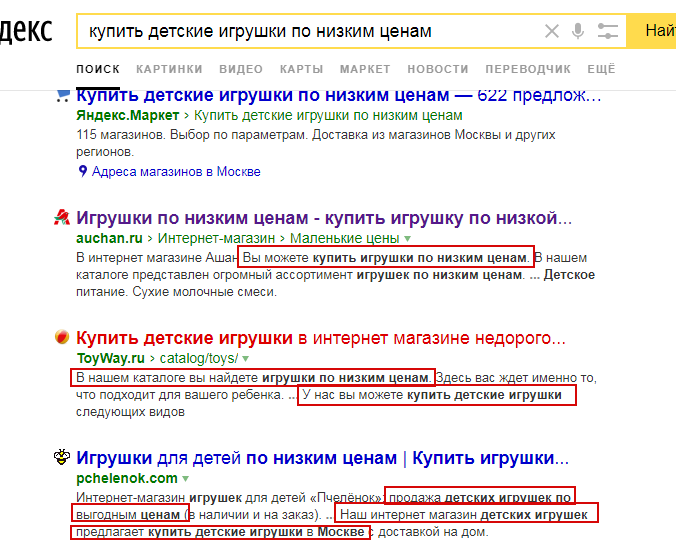Click the map pin icon near store addresses

point(82,171)
